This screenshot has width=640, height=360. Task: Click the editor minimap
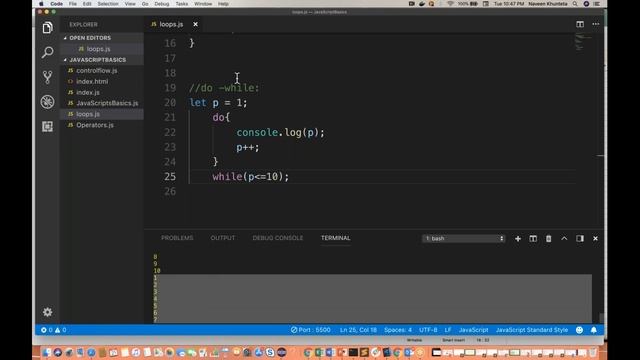tap(584, 42)
